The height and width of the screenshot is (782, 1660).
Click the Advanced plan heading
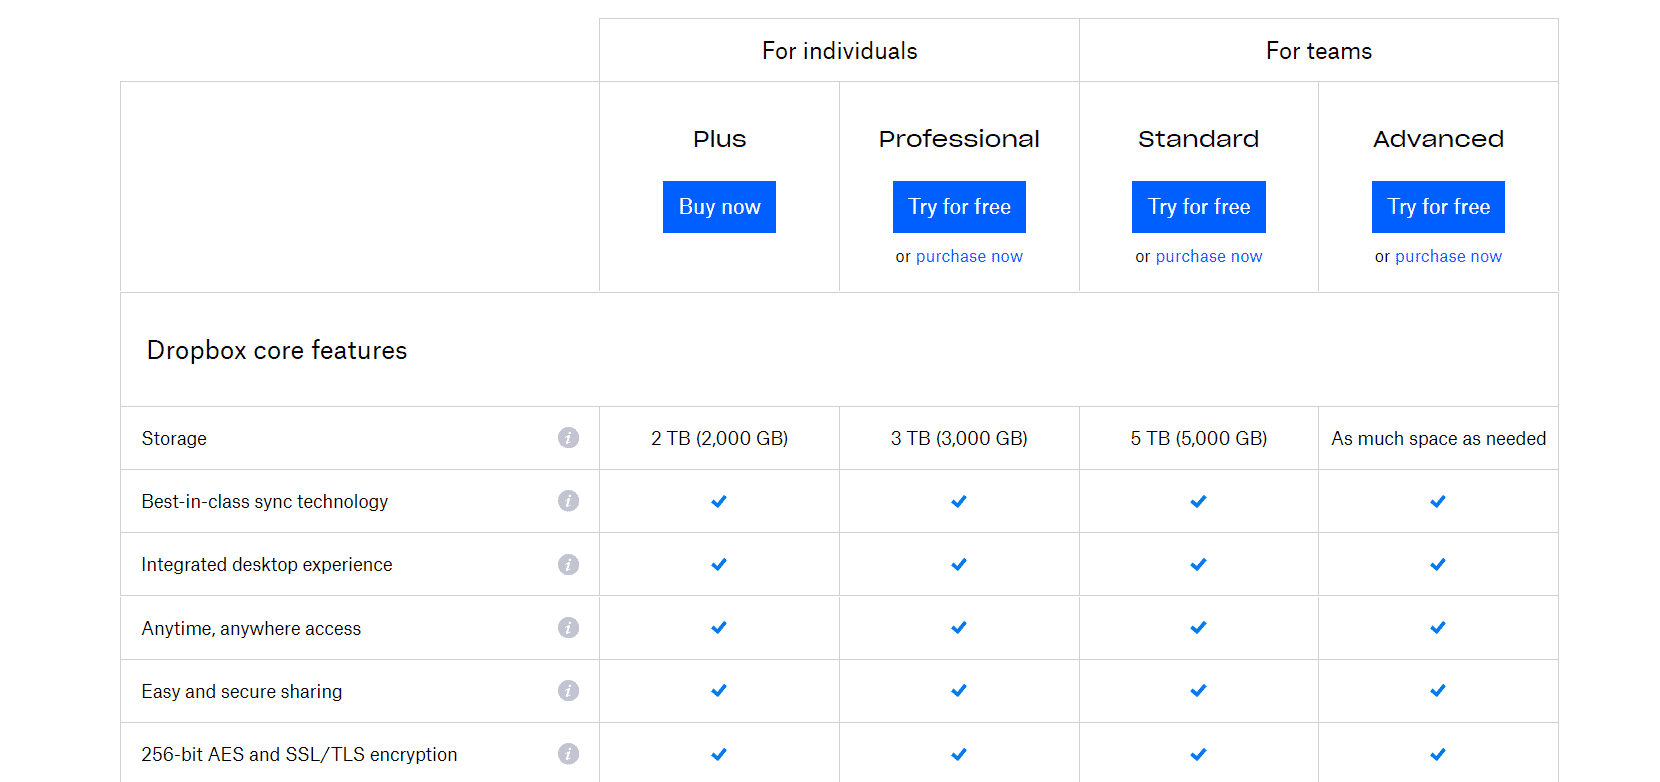coord(1438,139)
